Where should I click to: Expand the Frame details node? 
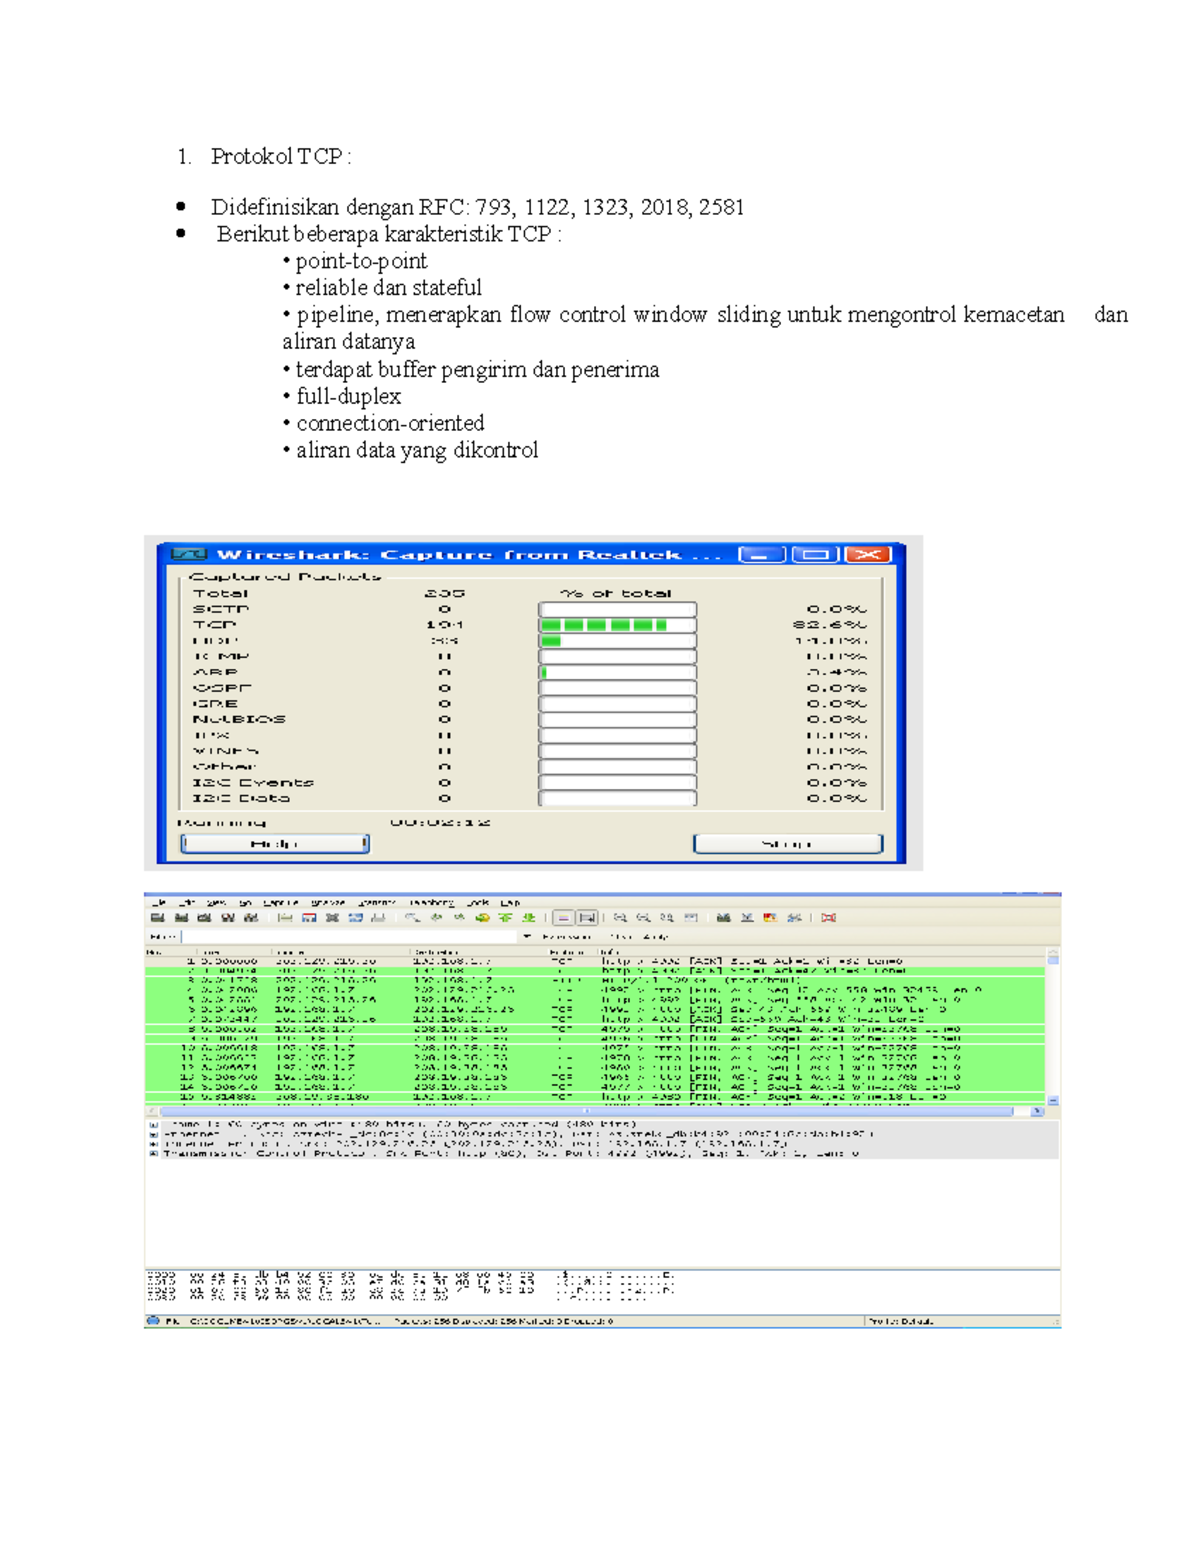(152, 1125)
